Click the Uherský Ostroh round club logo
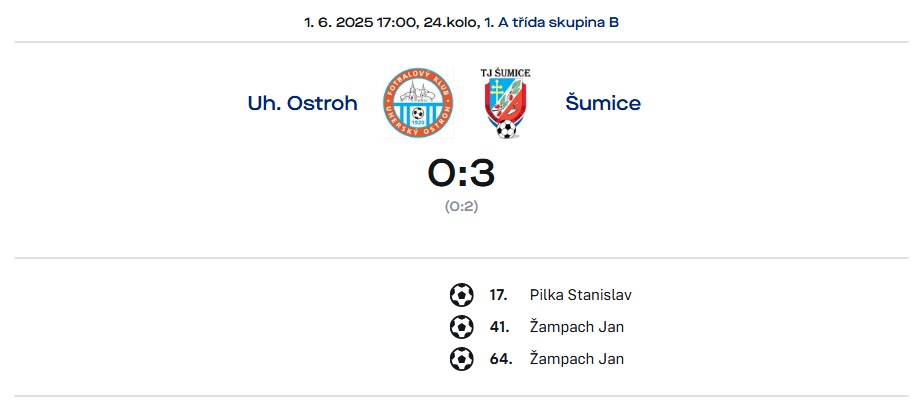The height and width of the screenshot is (412, 922). 418,103
